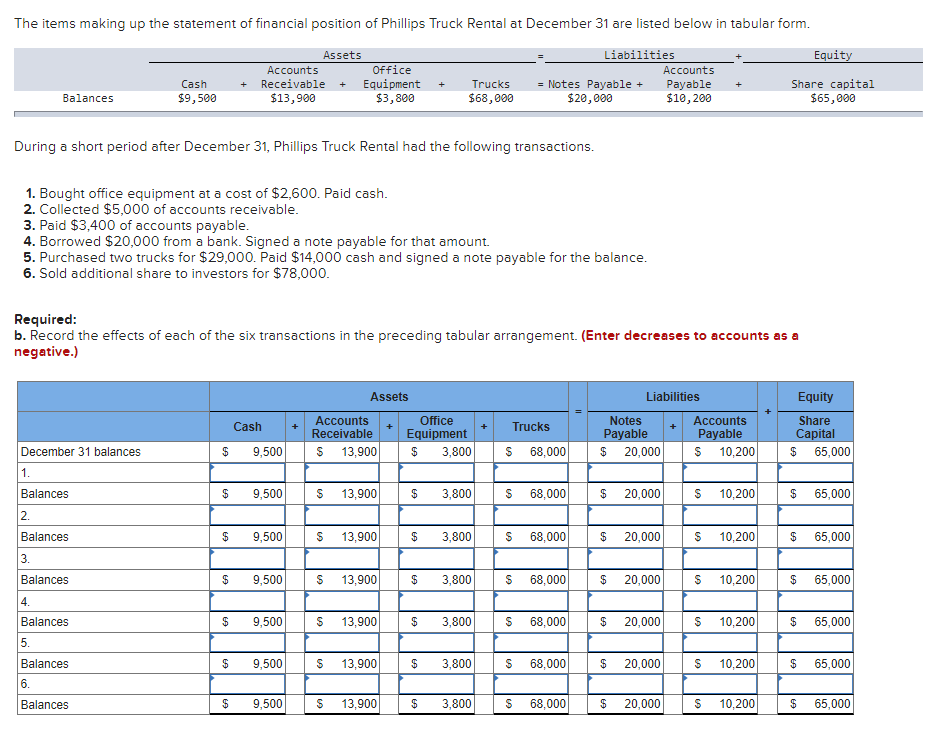Select Notes Payable input for transaction 5
The height and width of the screenshot is (736, 948).
(x=625, y=643)
